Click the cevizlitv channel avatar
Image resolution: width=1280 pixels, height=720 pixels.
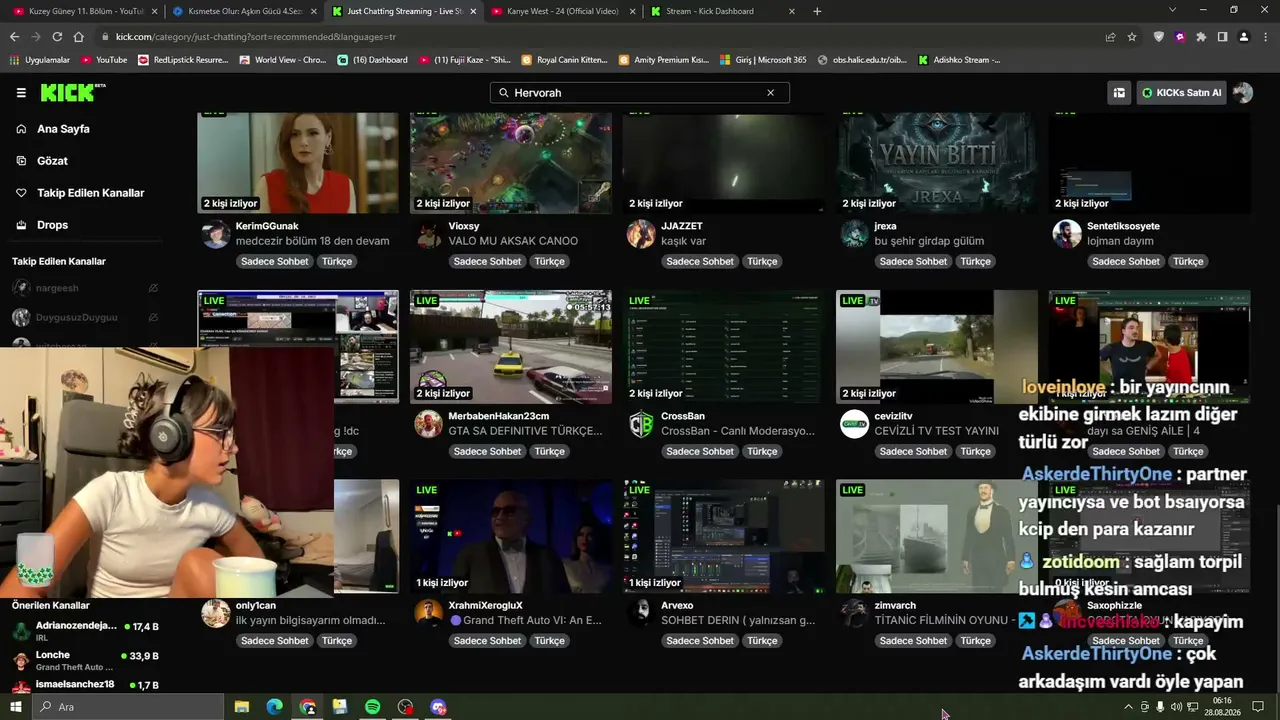pos(854,424)
